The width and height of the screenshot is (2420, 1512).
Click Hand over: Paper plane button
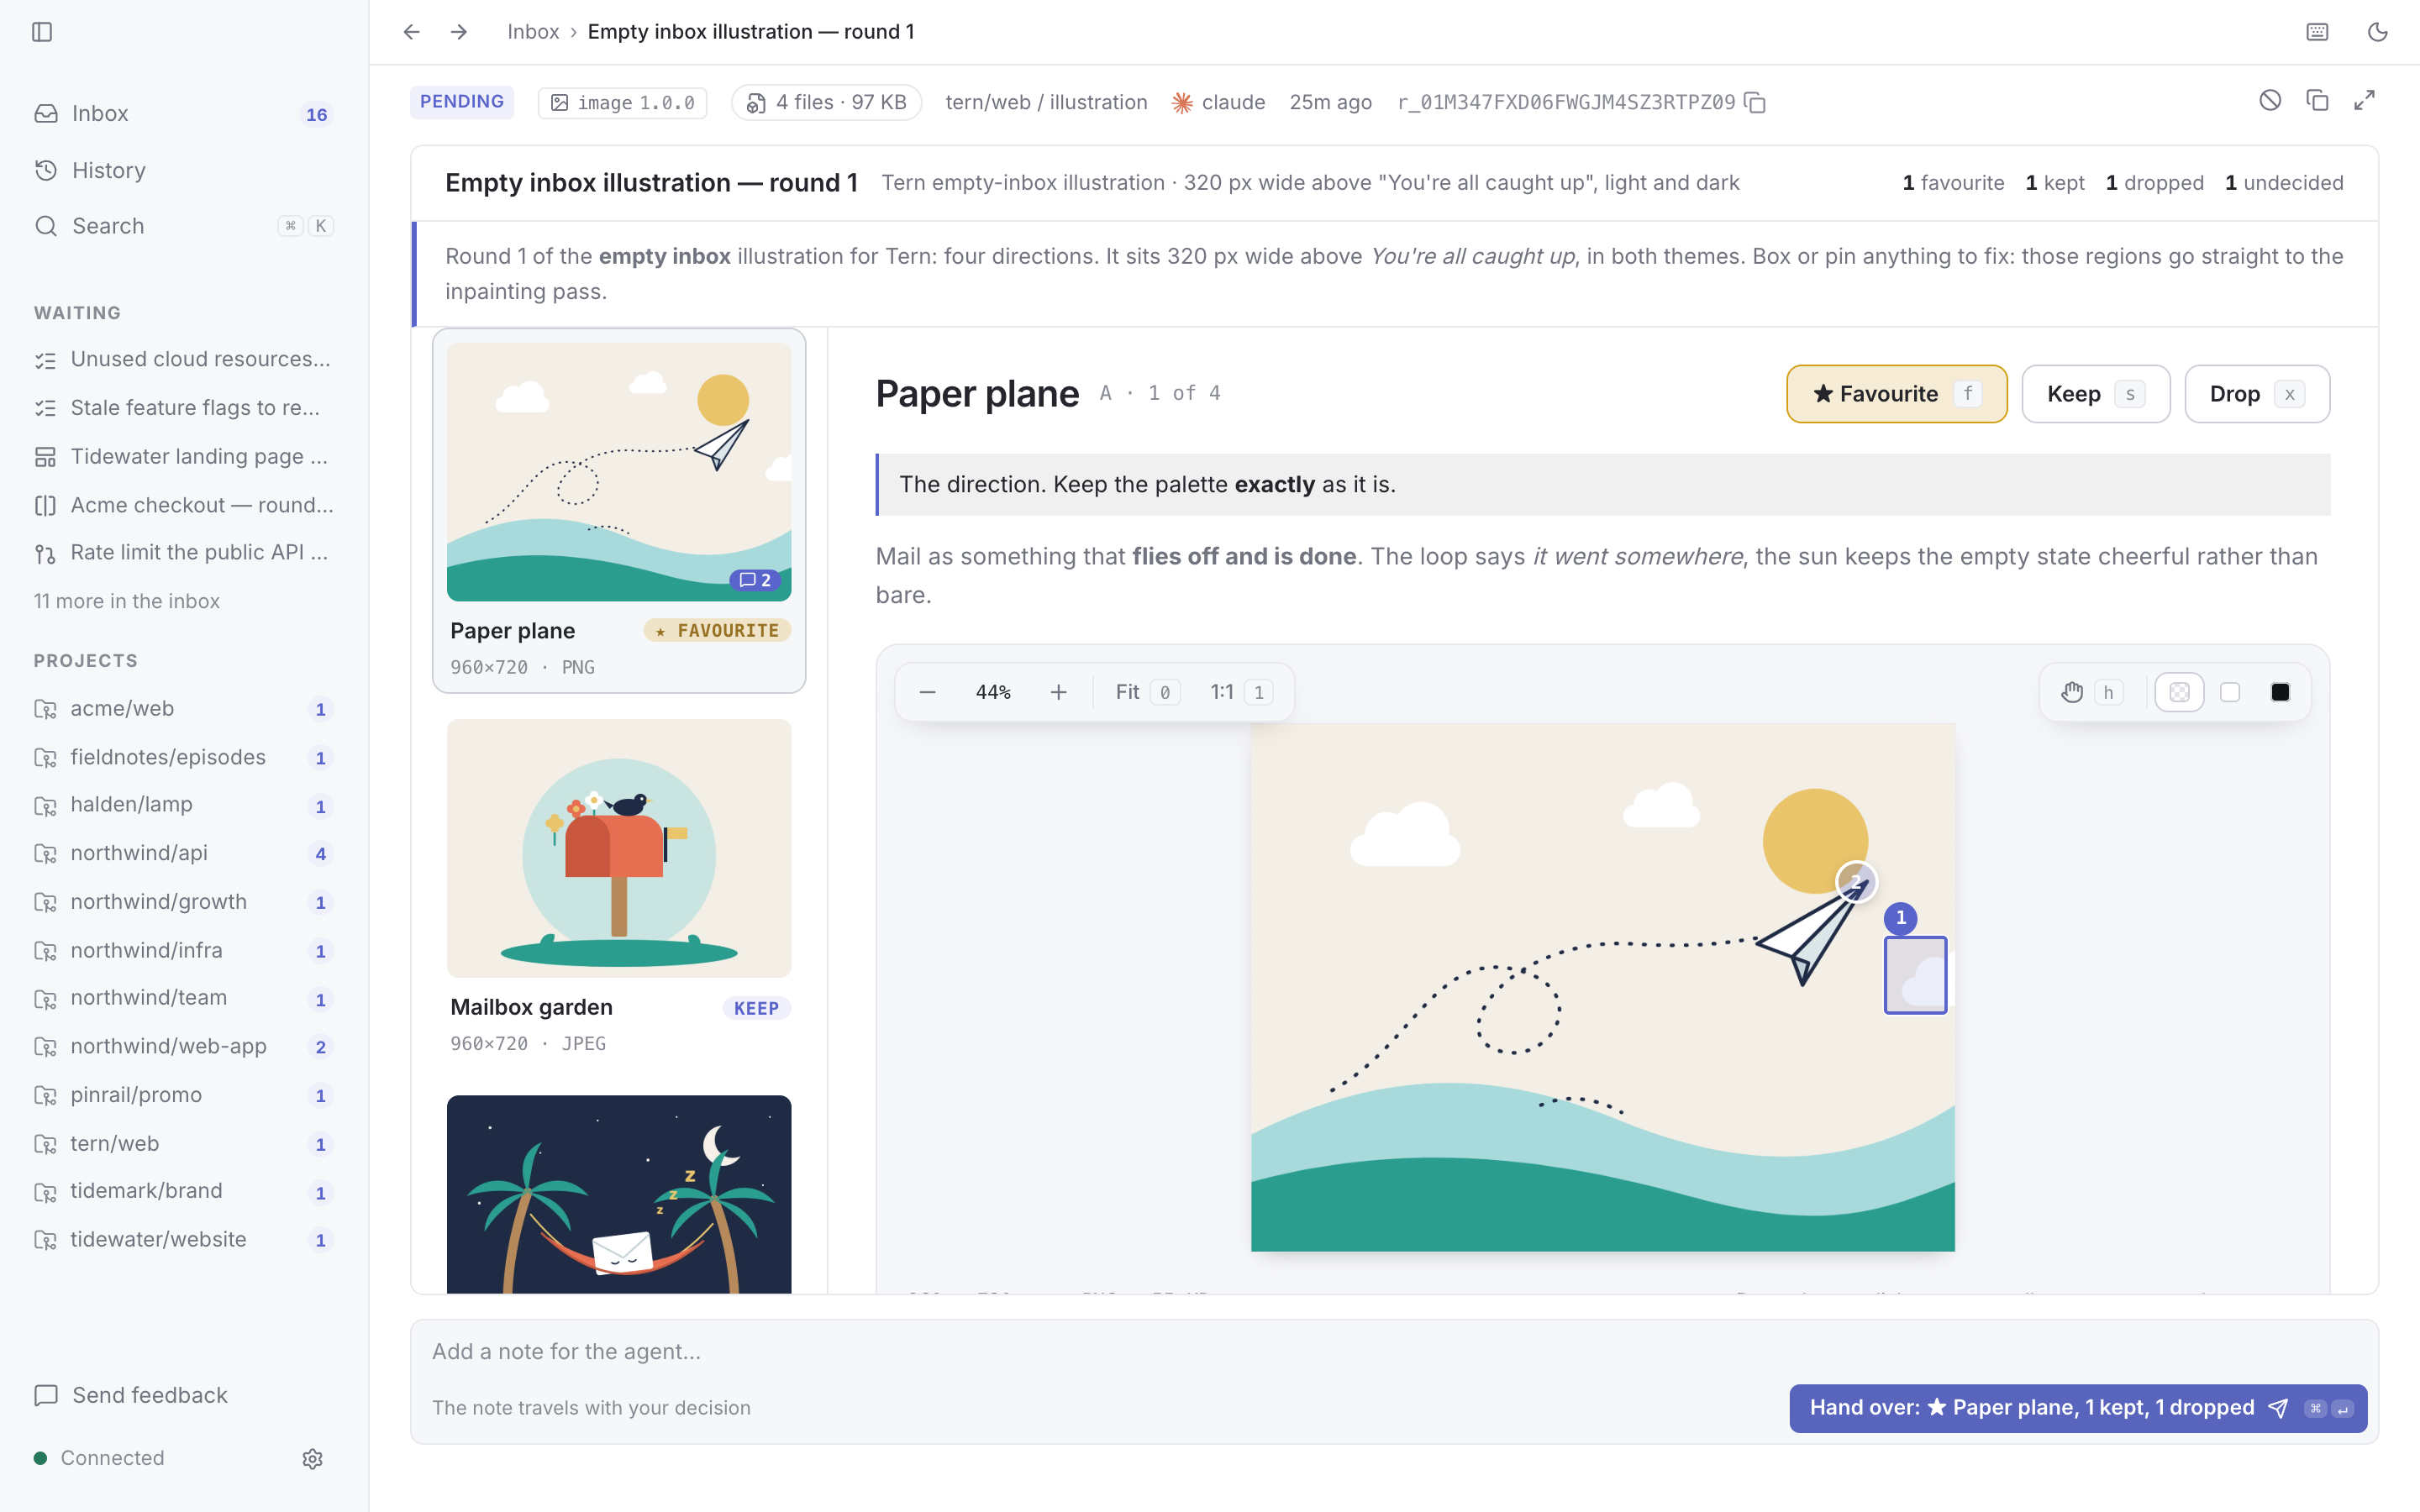[x=2078, y=1408]
